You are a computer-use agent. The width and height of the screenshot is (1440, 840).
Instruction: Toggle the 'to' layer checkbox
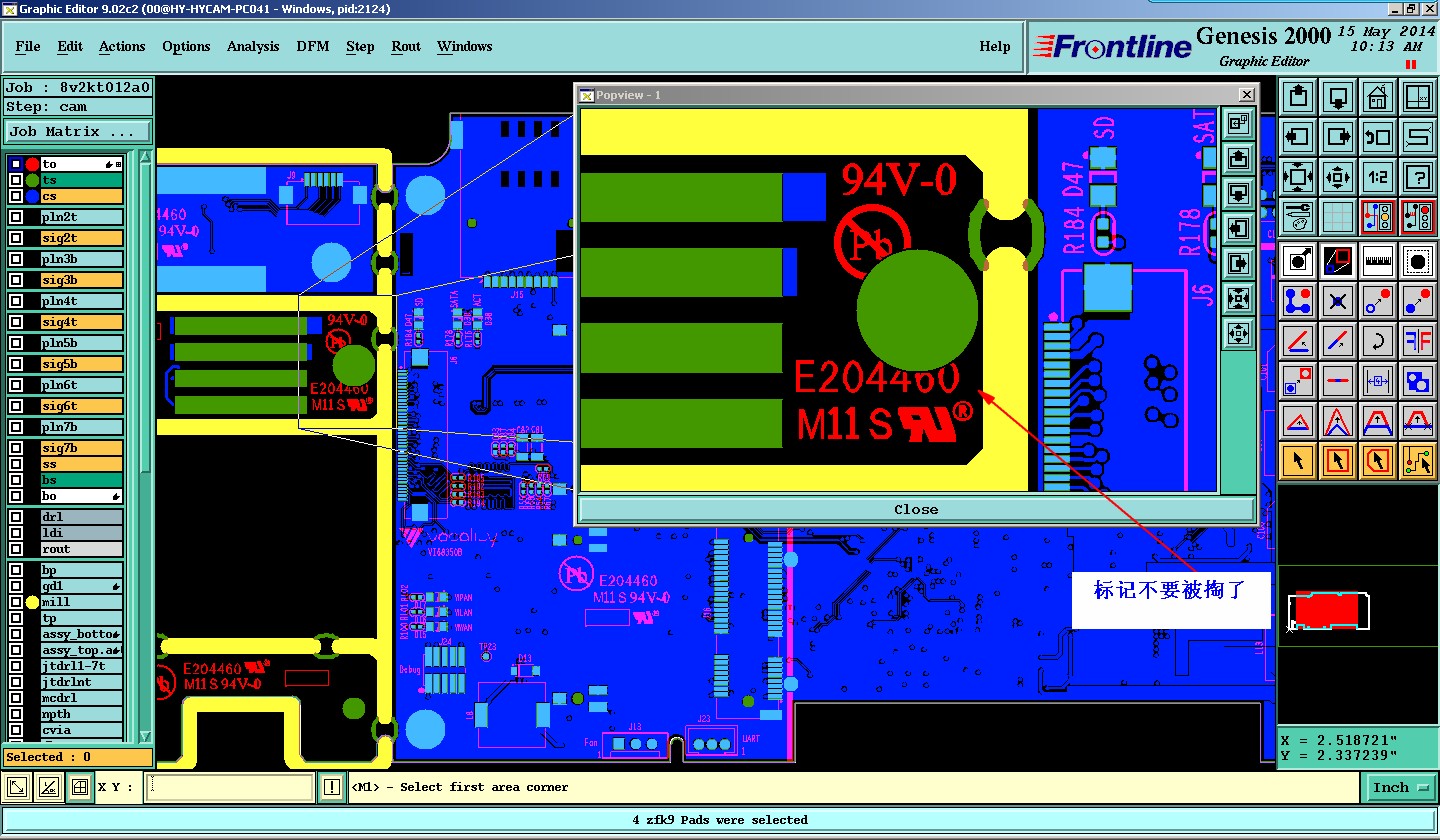16,164
